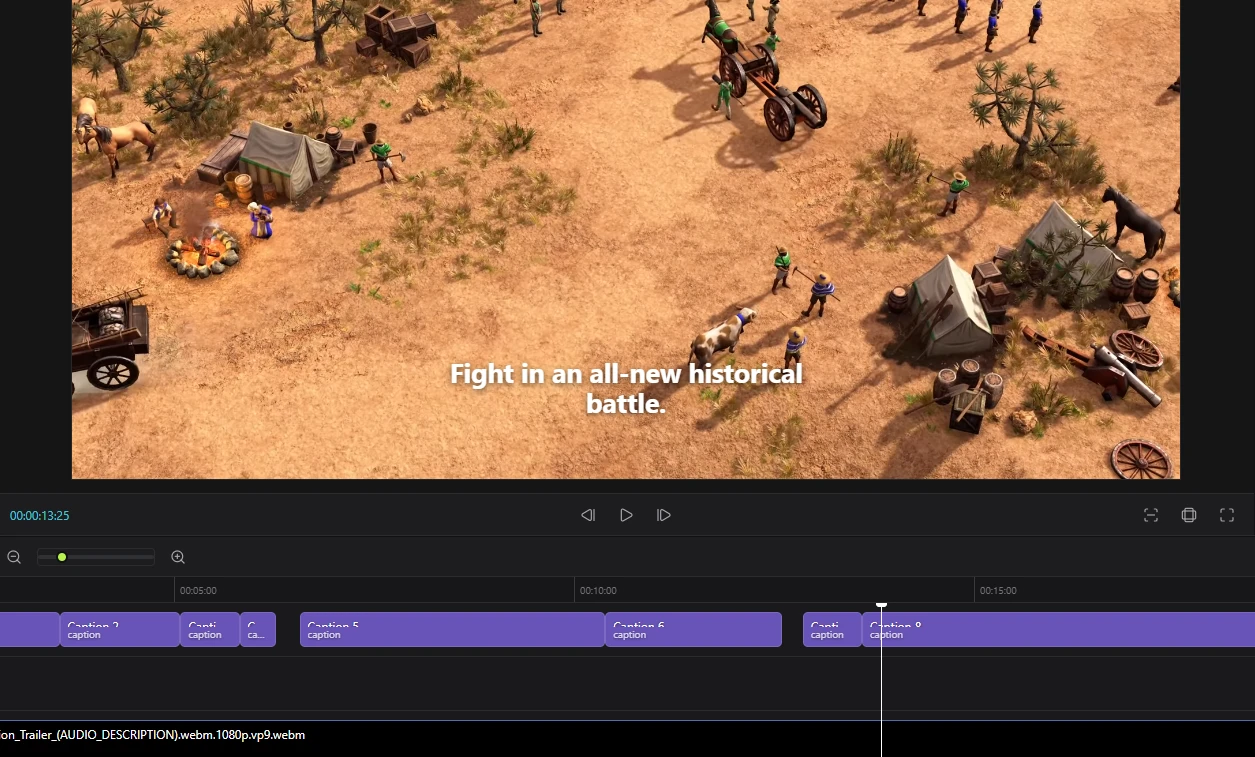Step forward one frame in the preview

(664, 515)
